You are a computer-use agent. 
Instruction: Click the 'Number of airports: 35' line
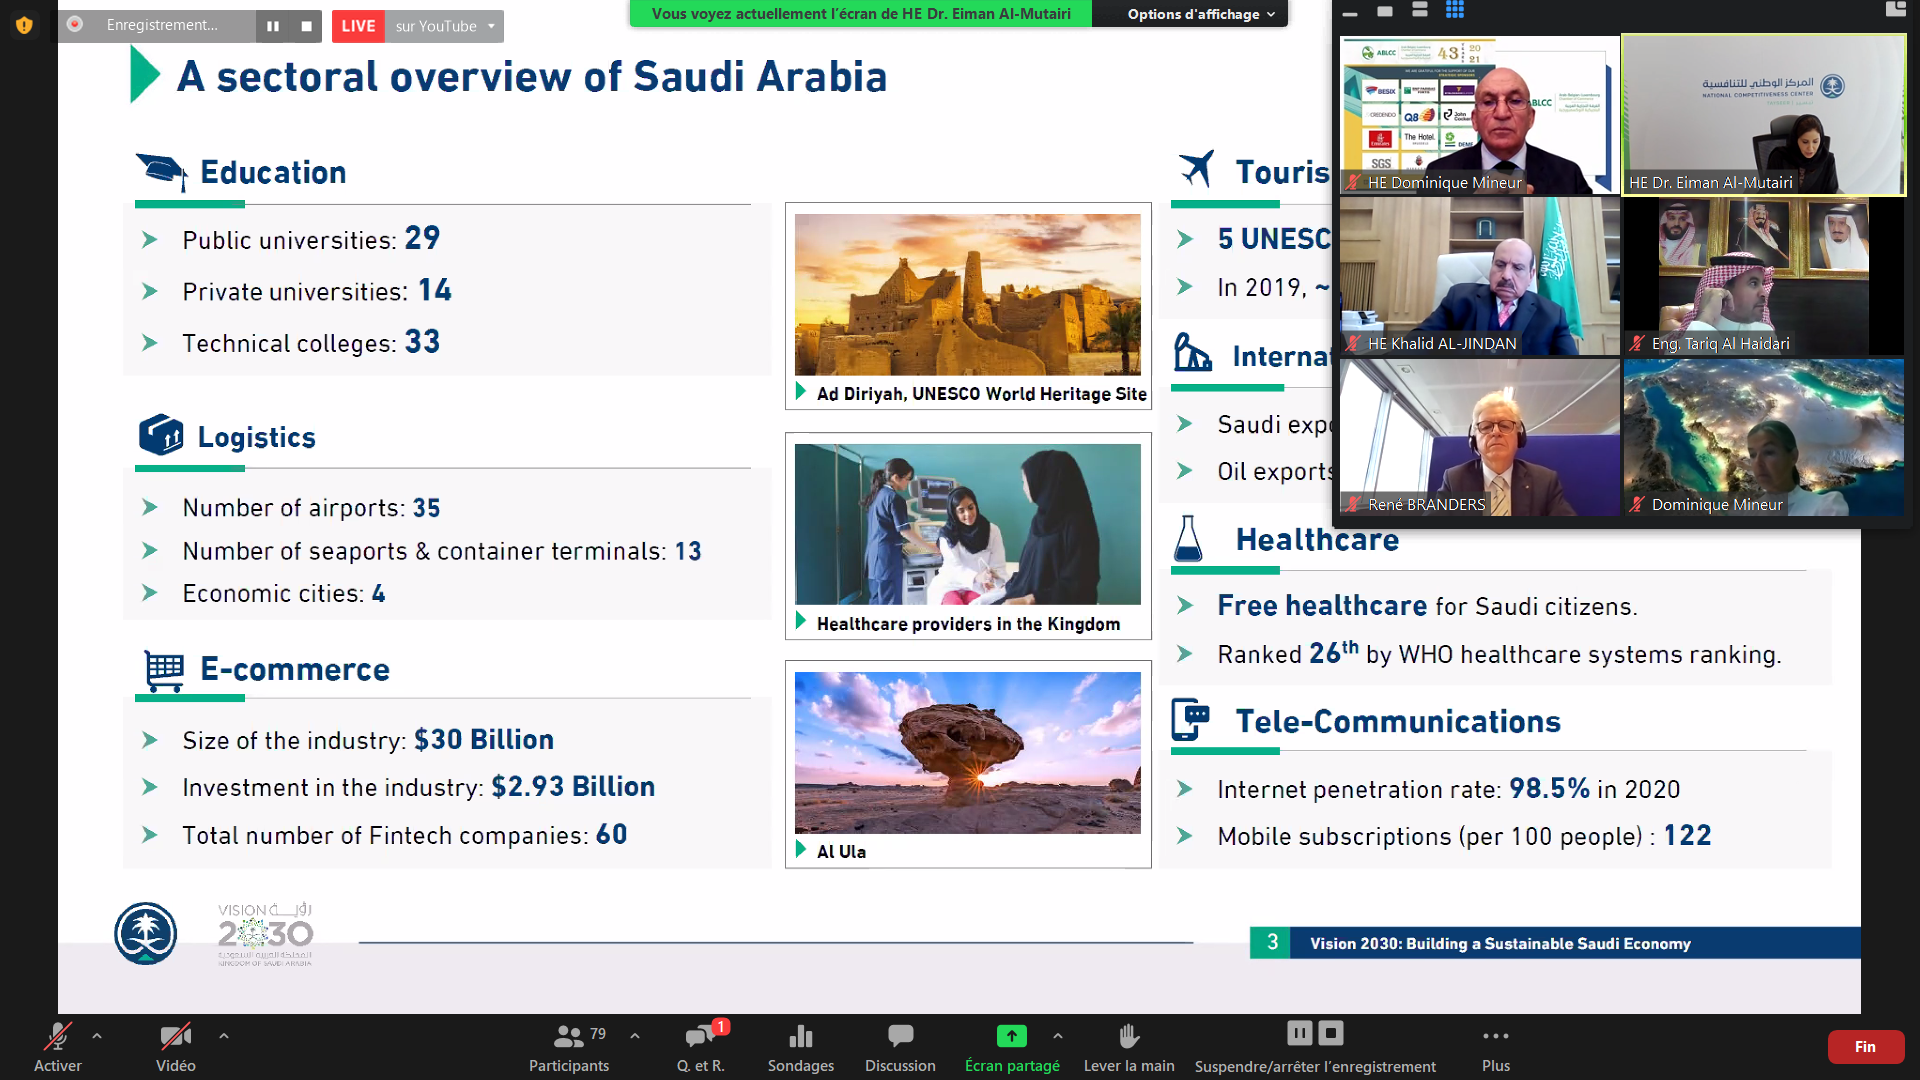[311, 508]
